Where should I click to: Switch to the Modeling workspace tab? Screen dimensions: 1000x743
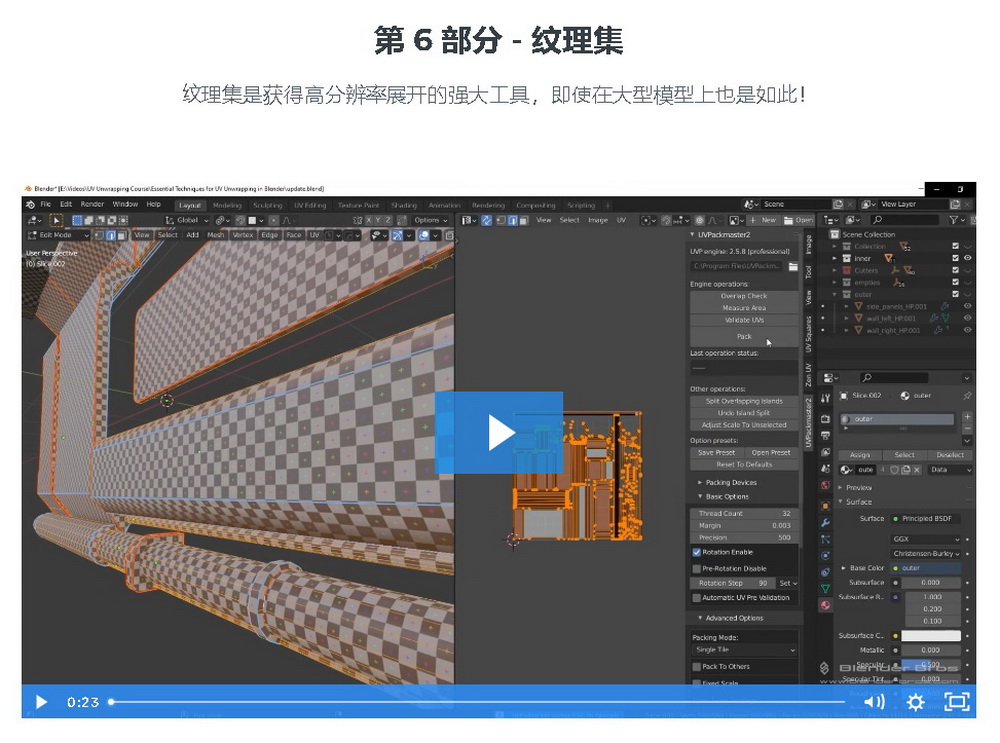click(227, 205)
